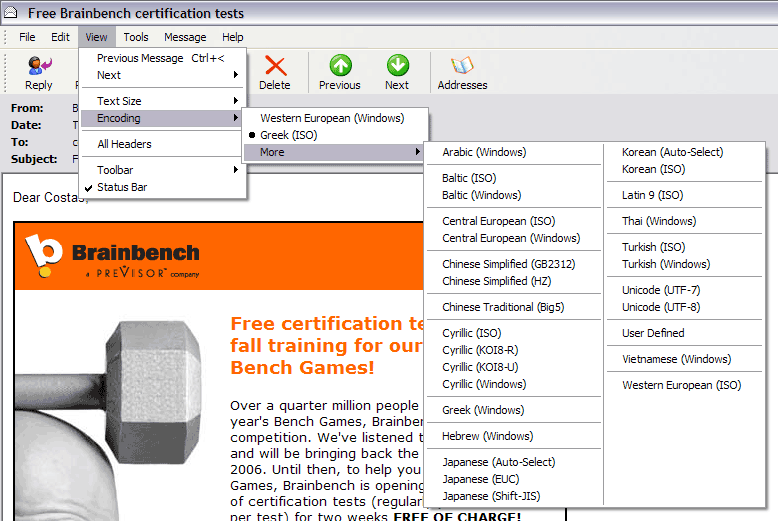Screen dimensions: 778x521
Task: Pick Central European (Windows) encoding
Action: coord(514,238)
